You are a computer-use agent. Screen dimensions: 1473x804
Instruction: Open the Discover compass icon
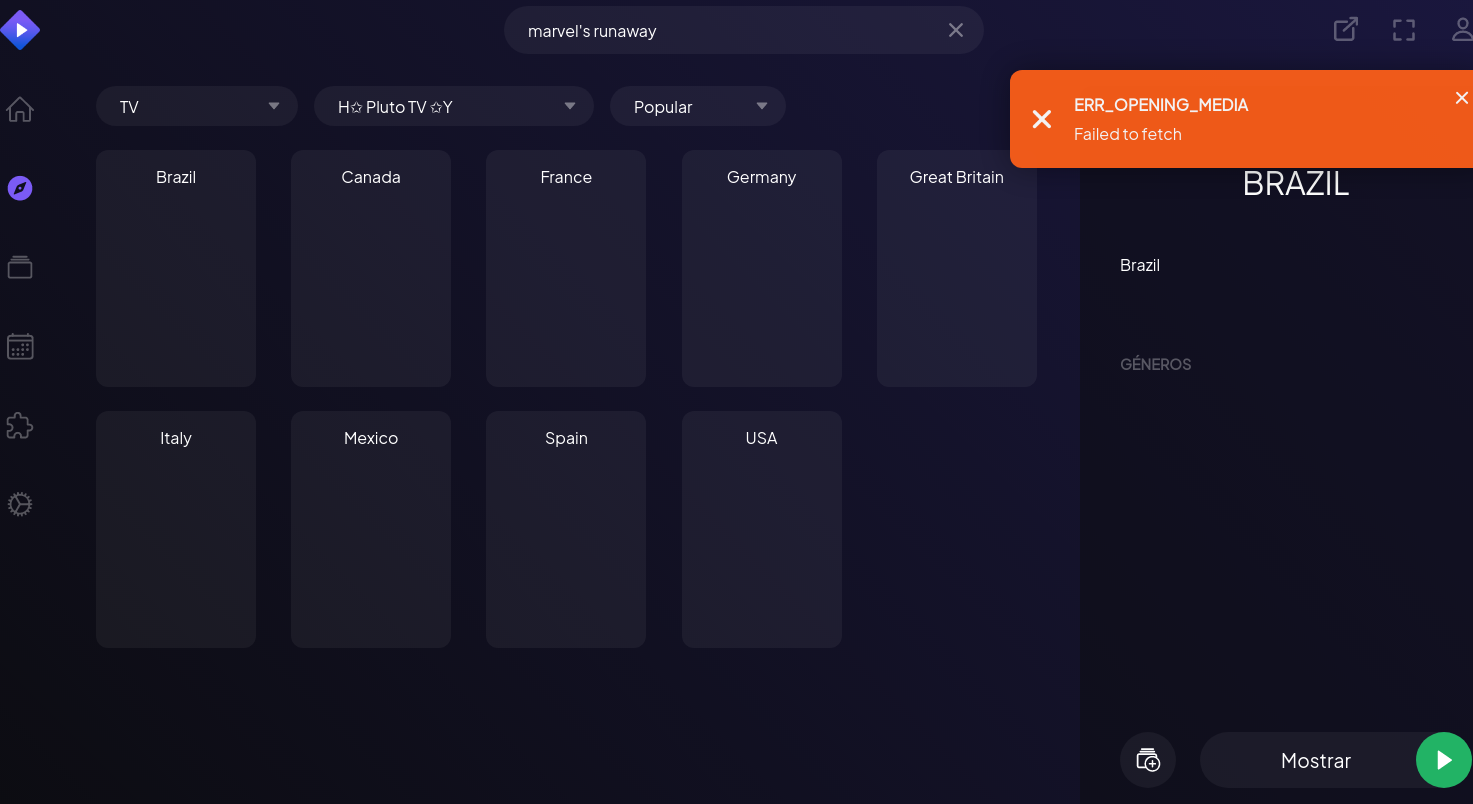pos(20,188)
